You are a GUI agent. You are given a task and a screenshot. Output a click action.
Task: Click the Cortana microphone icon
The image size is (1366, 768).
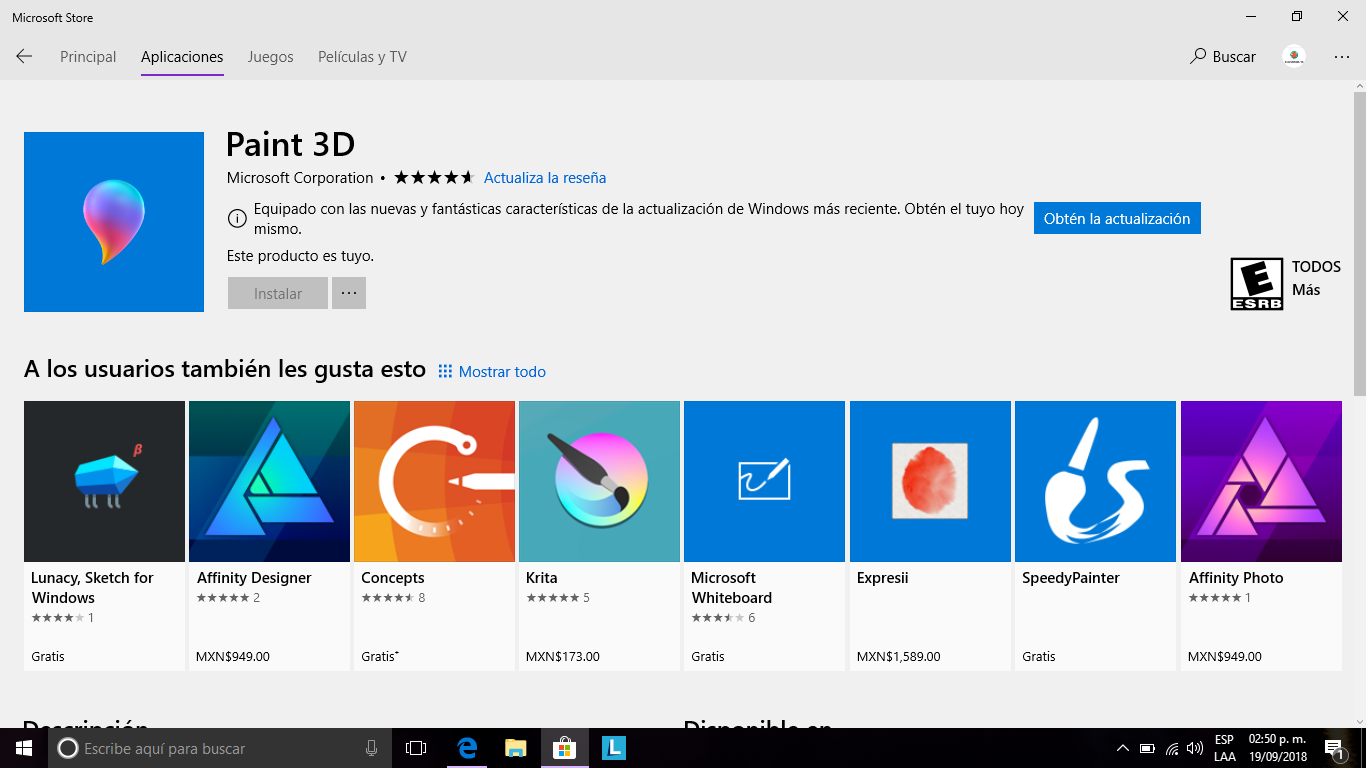click(371, 748)
